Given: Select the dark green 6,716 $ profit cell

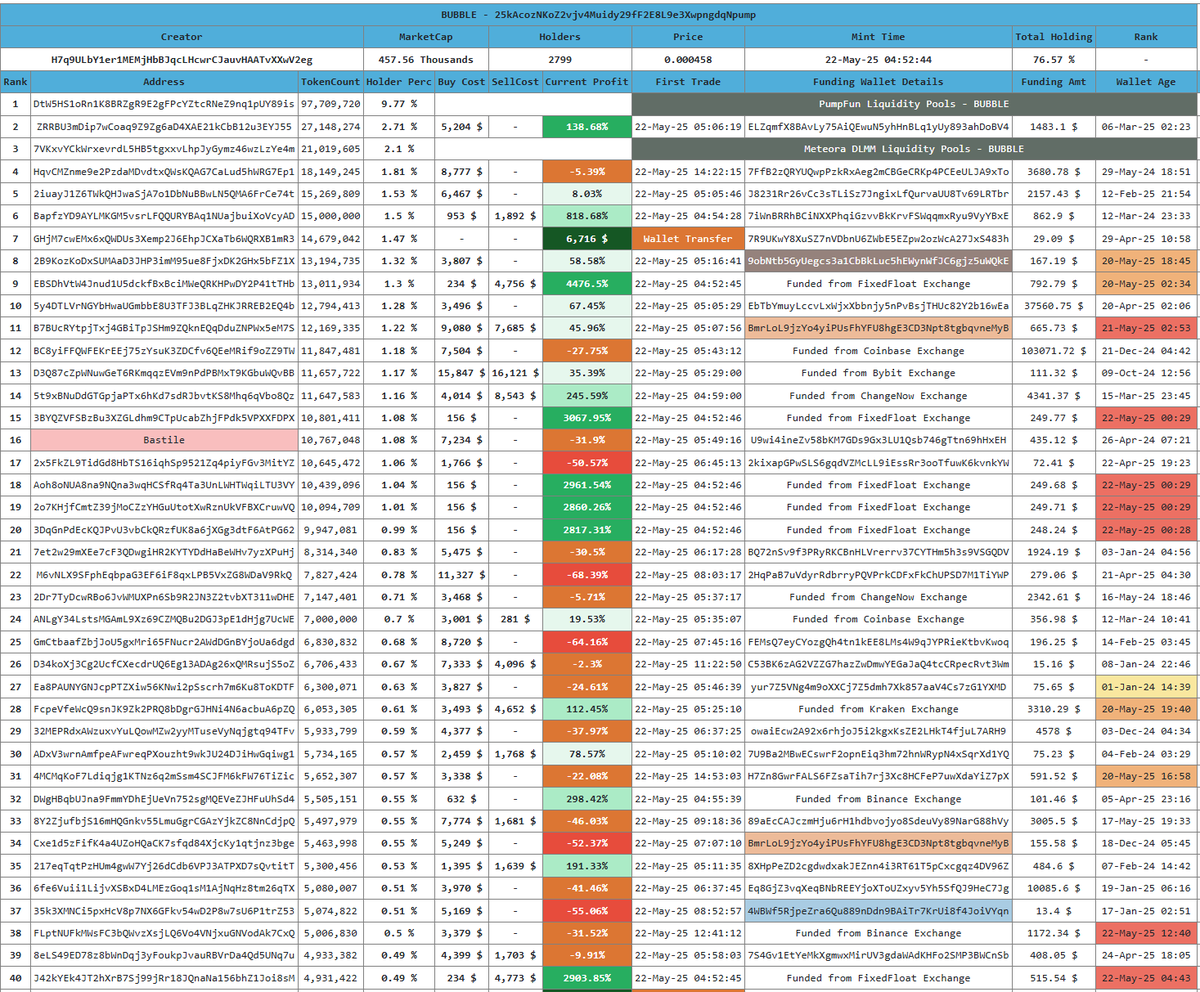Looking at the screenshot, I should (x=586, y=239).
